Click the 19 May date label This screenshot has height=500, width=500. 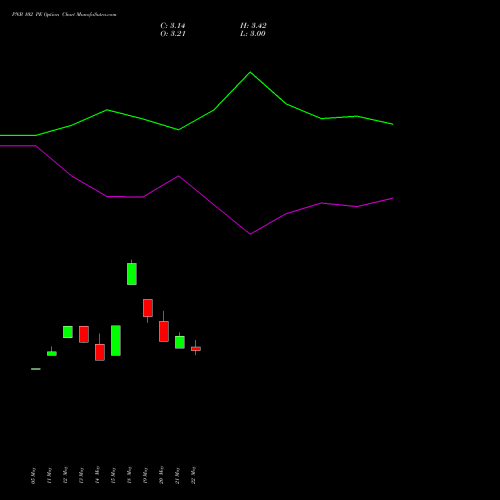click(145, 476)
